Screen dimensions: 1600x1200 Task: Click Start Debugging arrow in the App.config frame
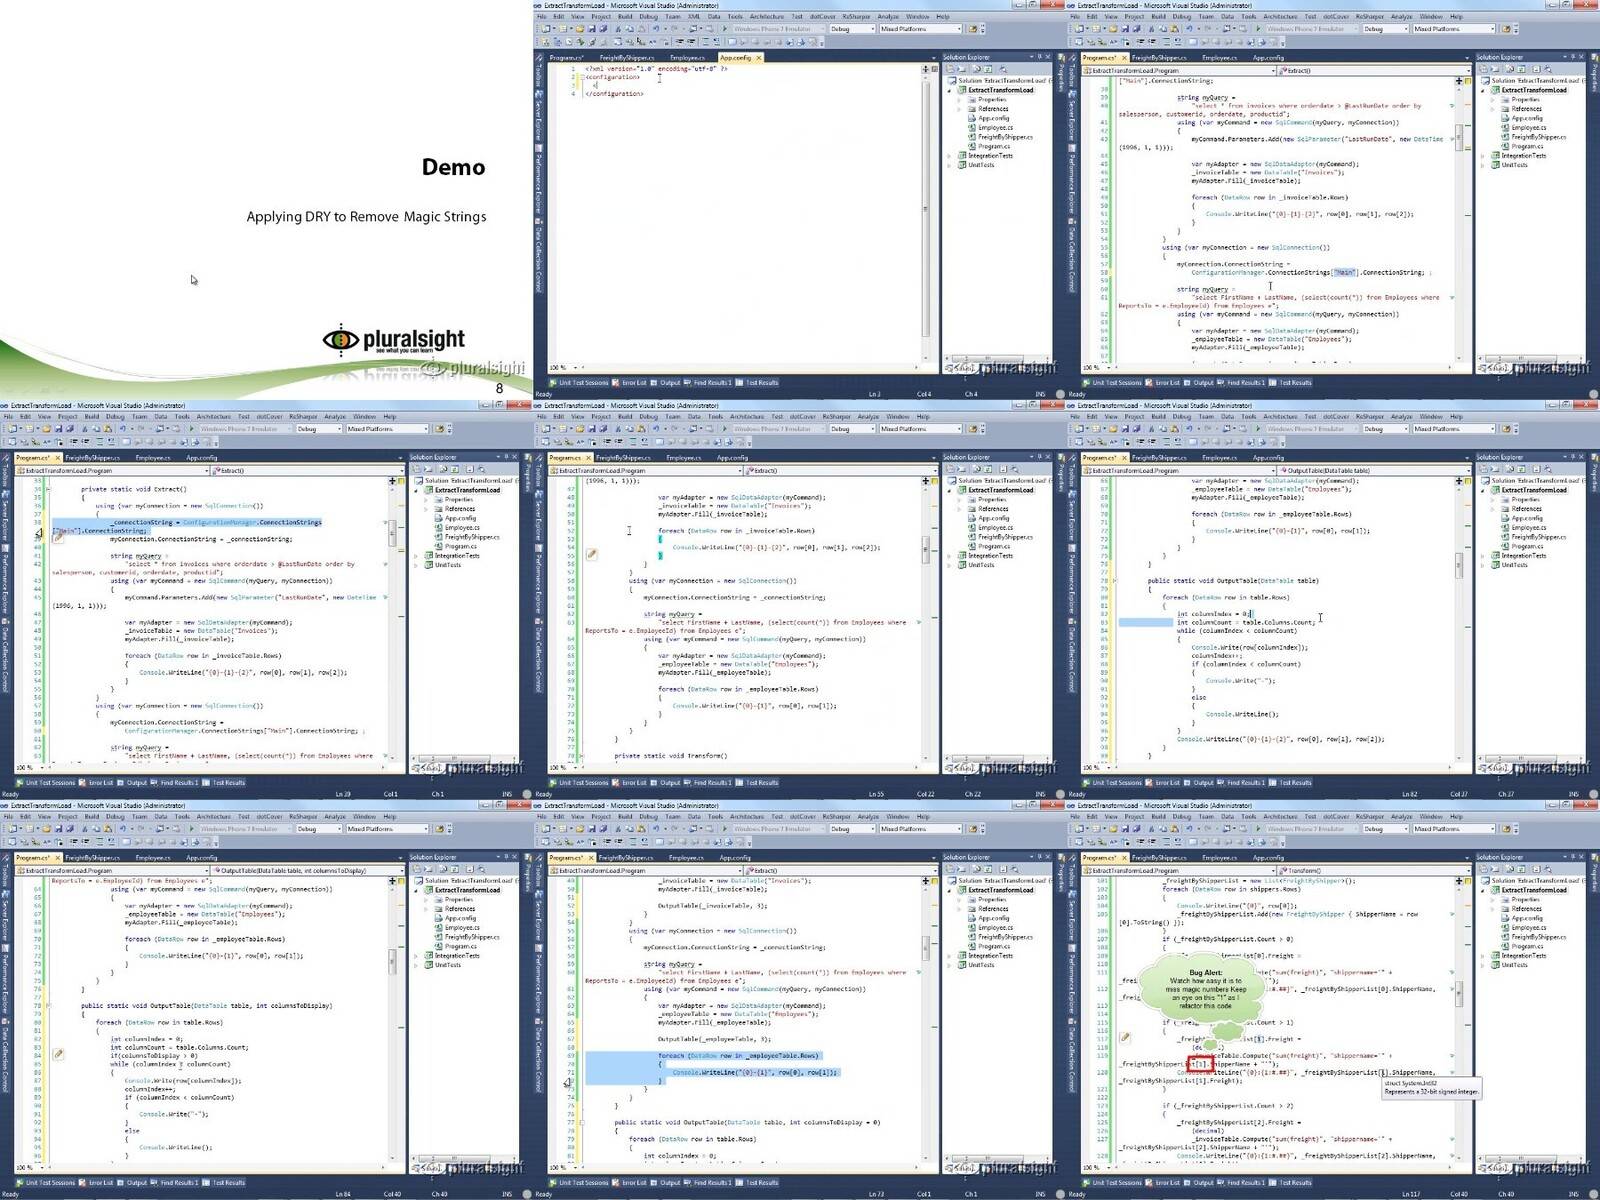[x=725, y=29]
